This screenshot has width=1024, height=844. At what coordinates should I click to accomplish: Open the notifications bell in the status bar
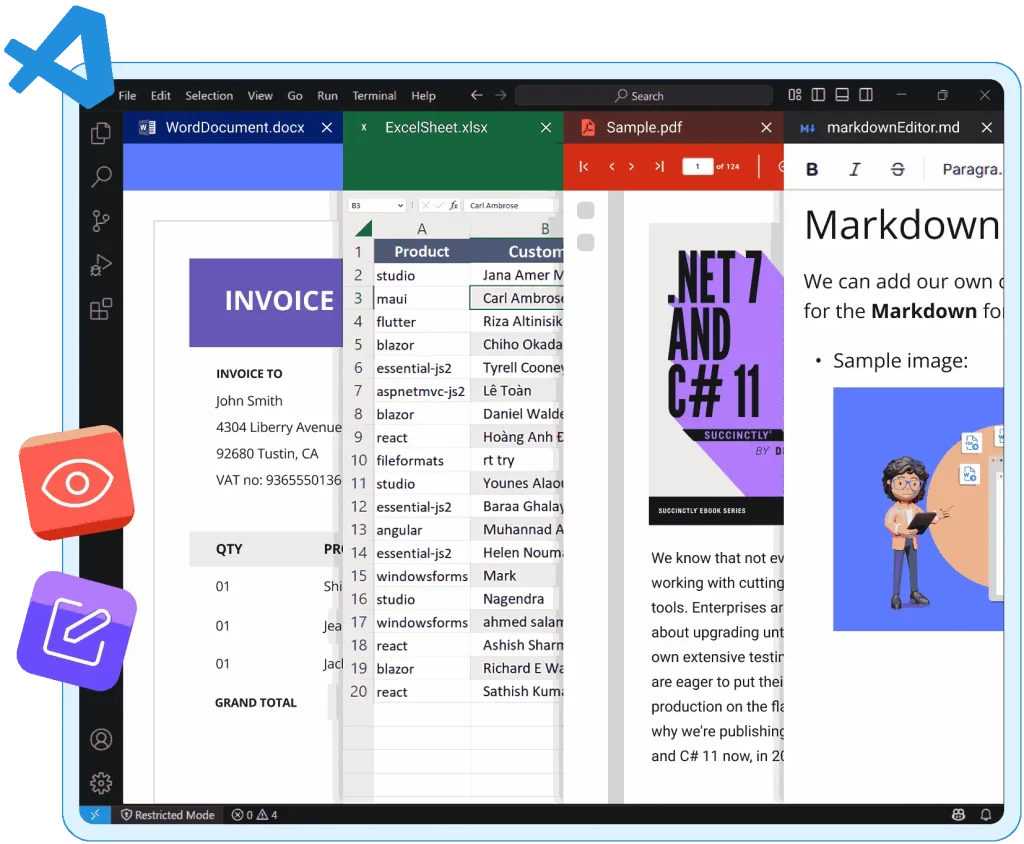(x=986, y=815)
